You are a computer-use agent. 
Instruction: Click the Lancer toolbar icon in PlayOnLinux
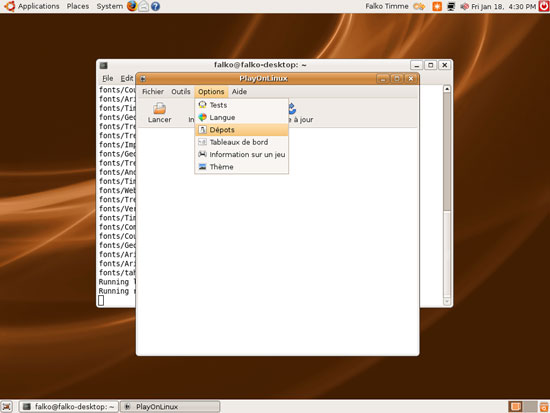[x=159, y=108]
